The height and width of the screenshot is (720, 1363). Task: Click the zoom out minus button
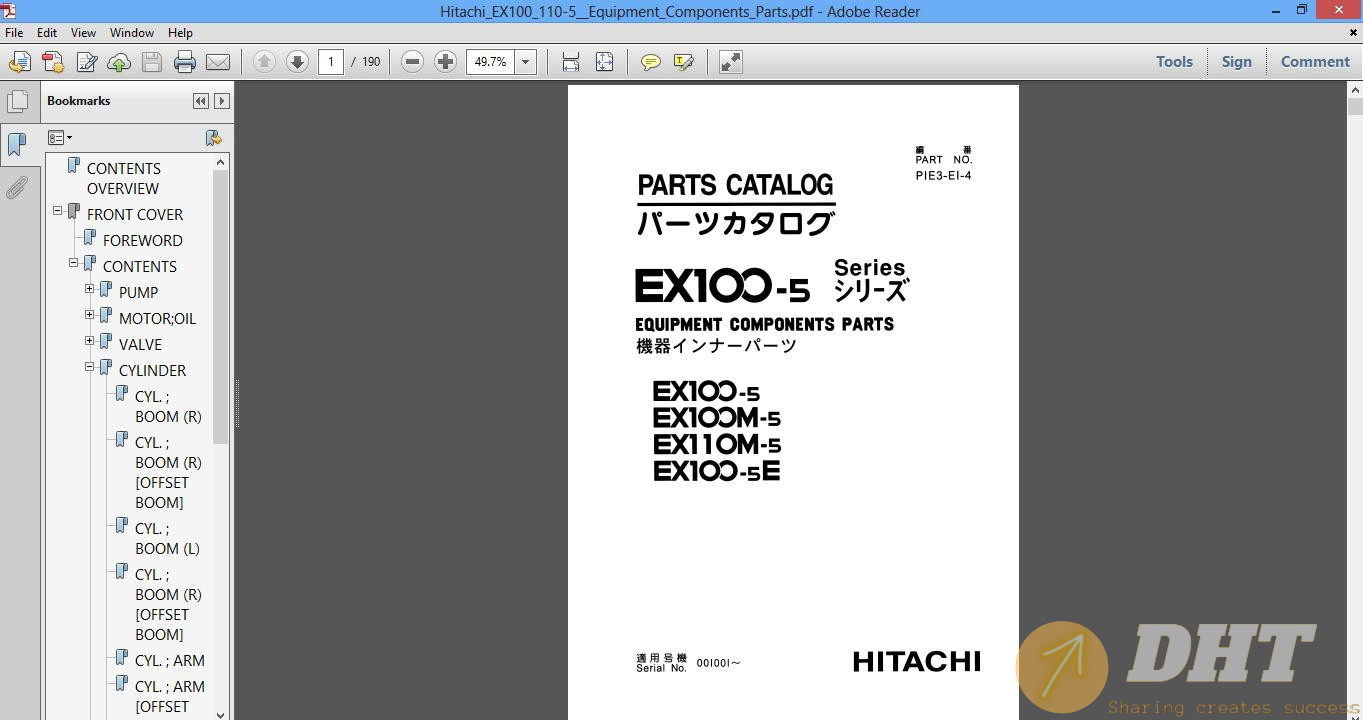click(412, 62)
